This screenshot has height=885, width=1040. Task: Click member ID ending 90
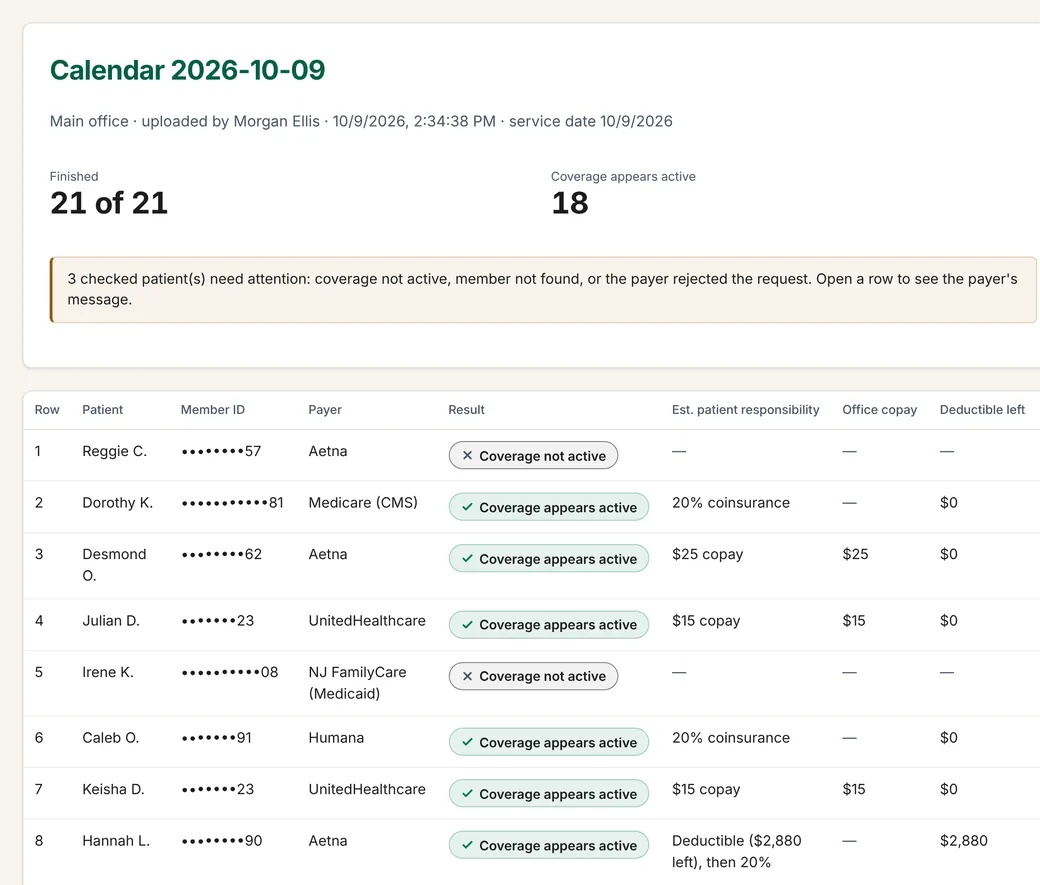tap(222, 841)
